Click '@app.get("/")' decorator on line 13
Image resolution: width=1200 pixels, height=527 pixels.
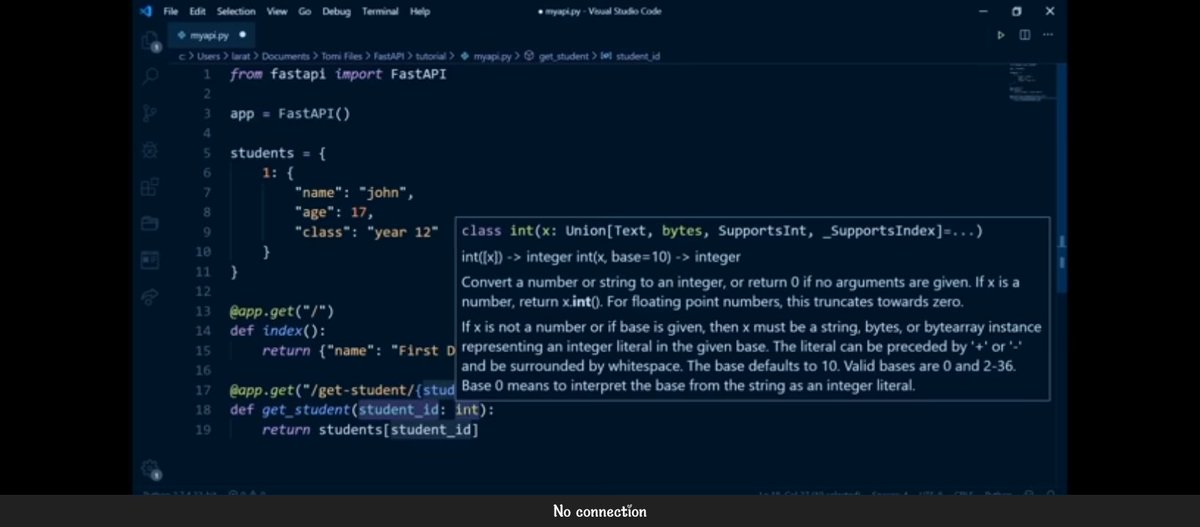[x=281, y=311]
